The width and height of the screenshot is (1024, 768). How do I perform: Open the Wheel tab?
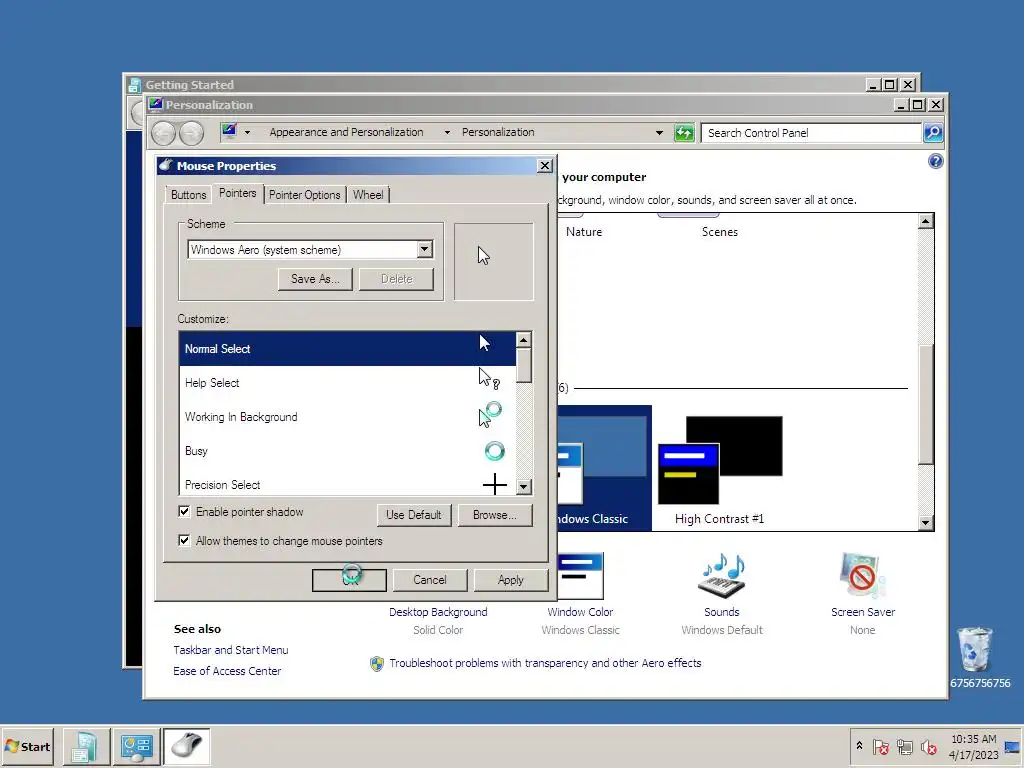[368, 195]
